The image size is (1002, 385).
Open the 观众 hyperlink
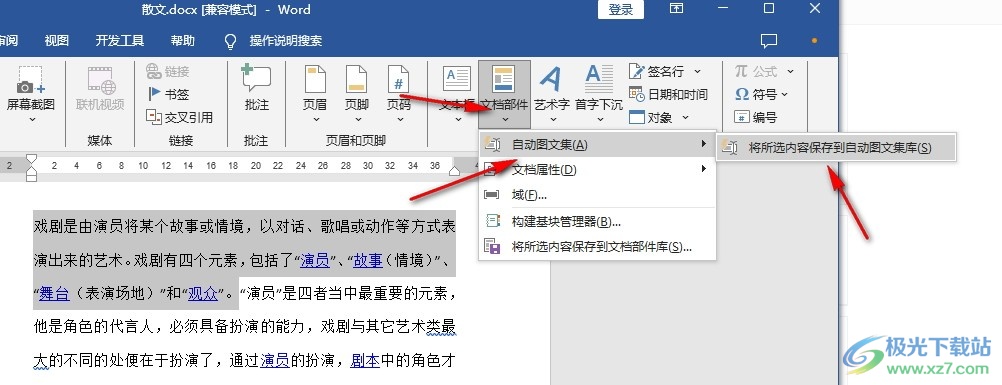click(x=203, y=294)
